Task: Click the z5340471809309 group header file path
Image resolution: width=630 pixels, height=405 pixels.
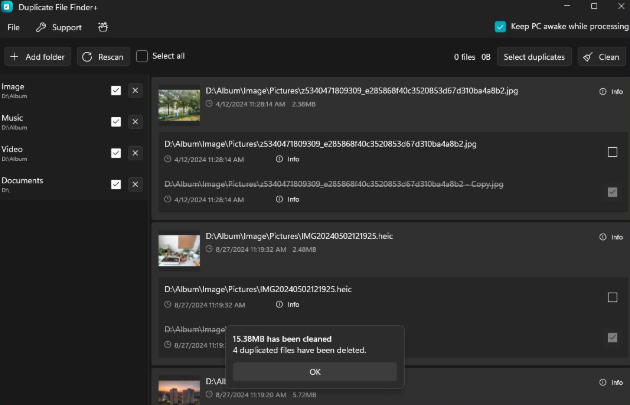Action: [x=362, y=91]
